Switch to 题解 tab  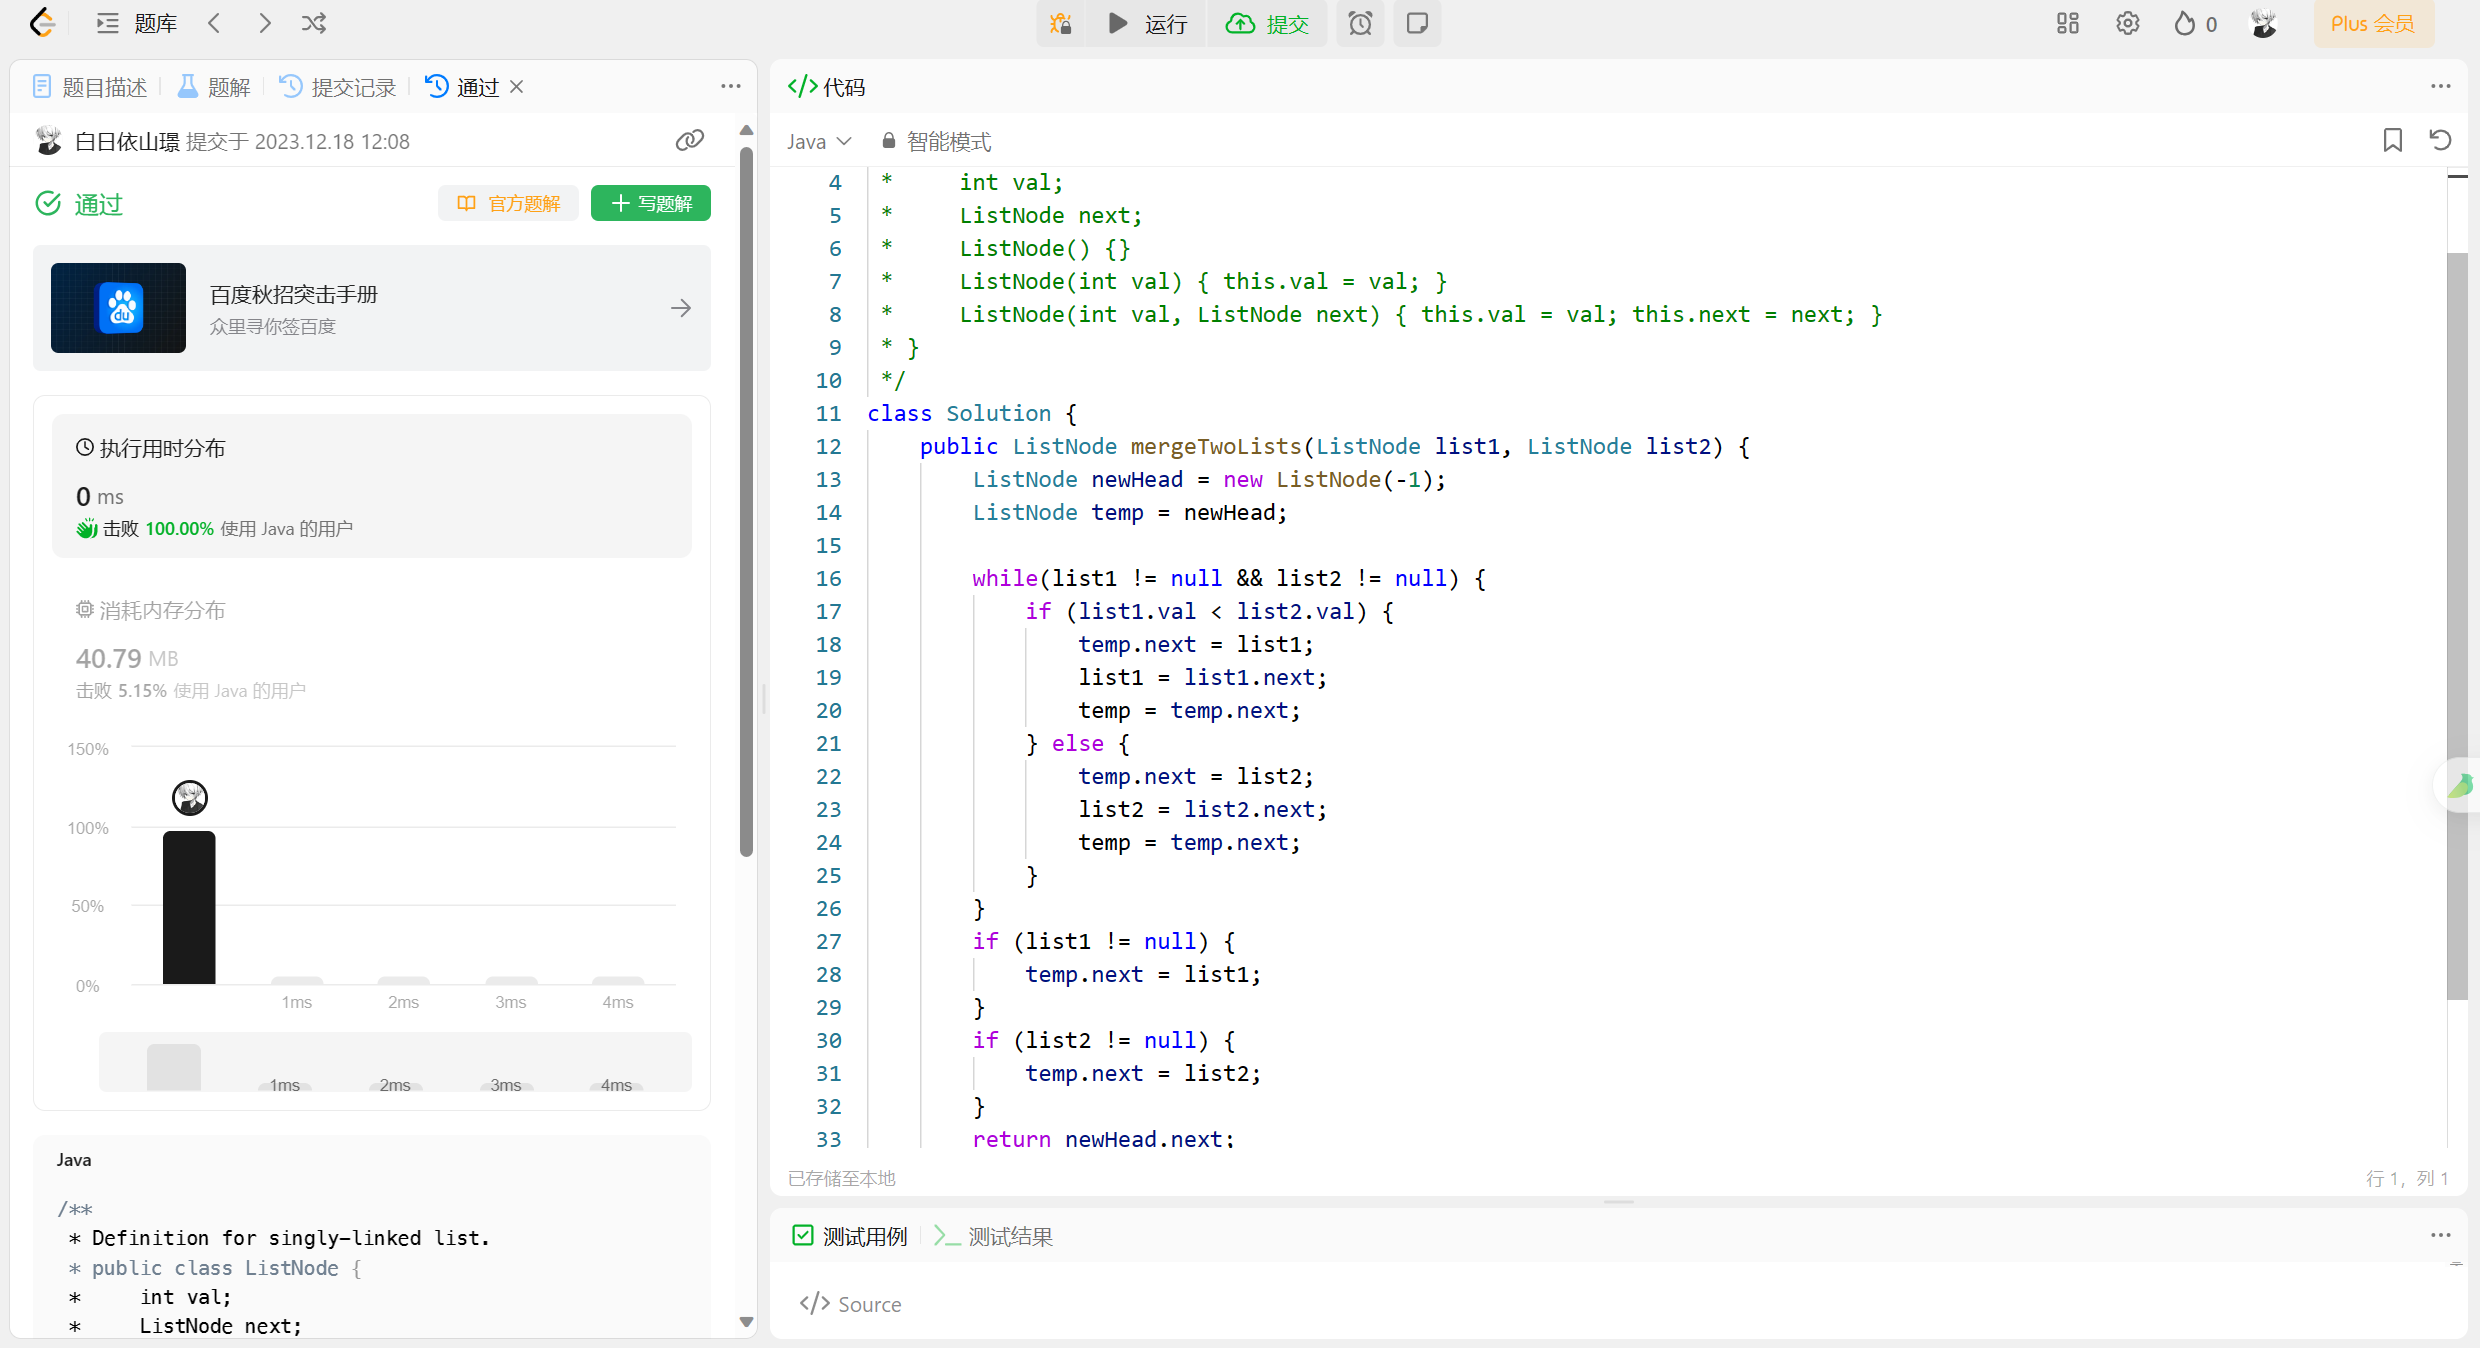click(x=214, y=87)
